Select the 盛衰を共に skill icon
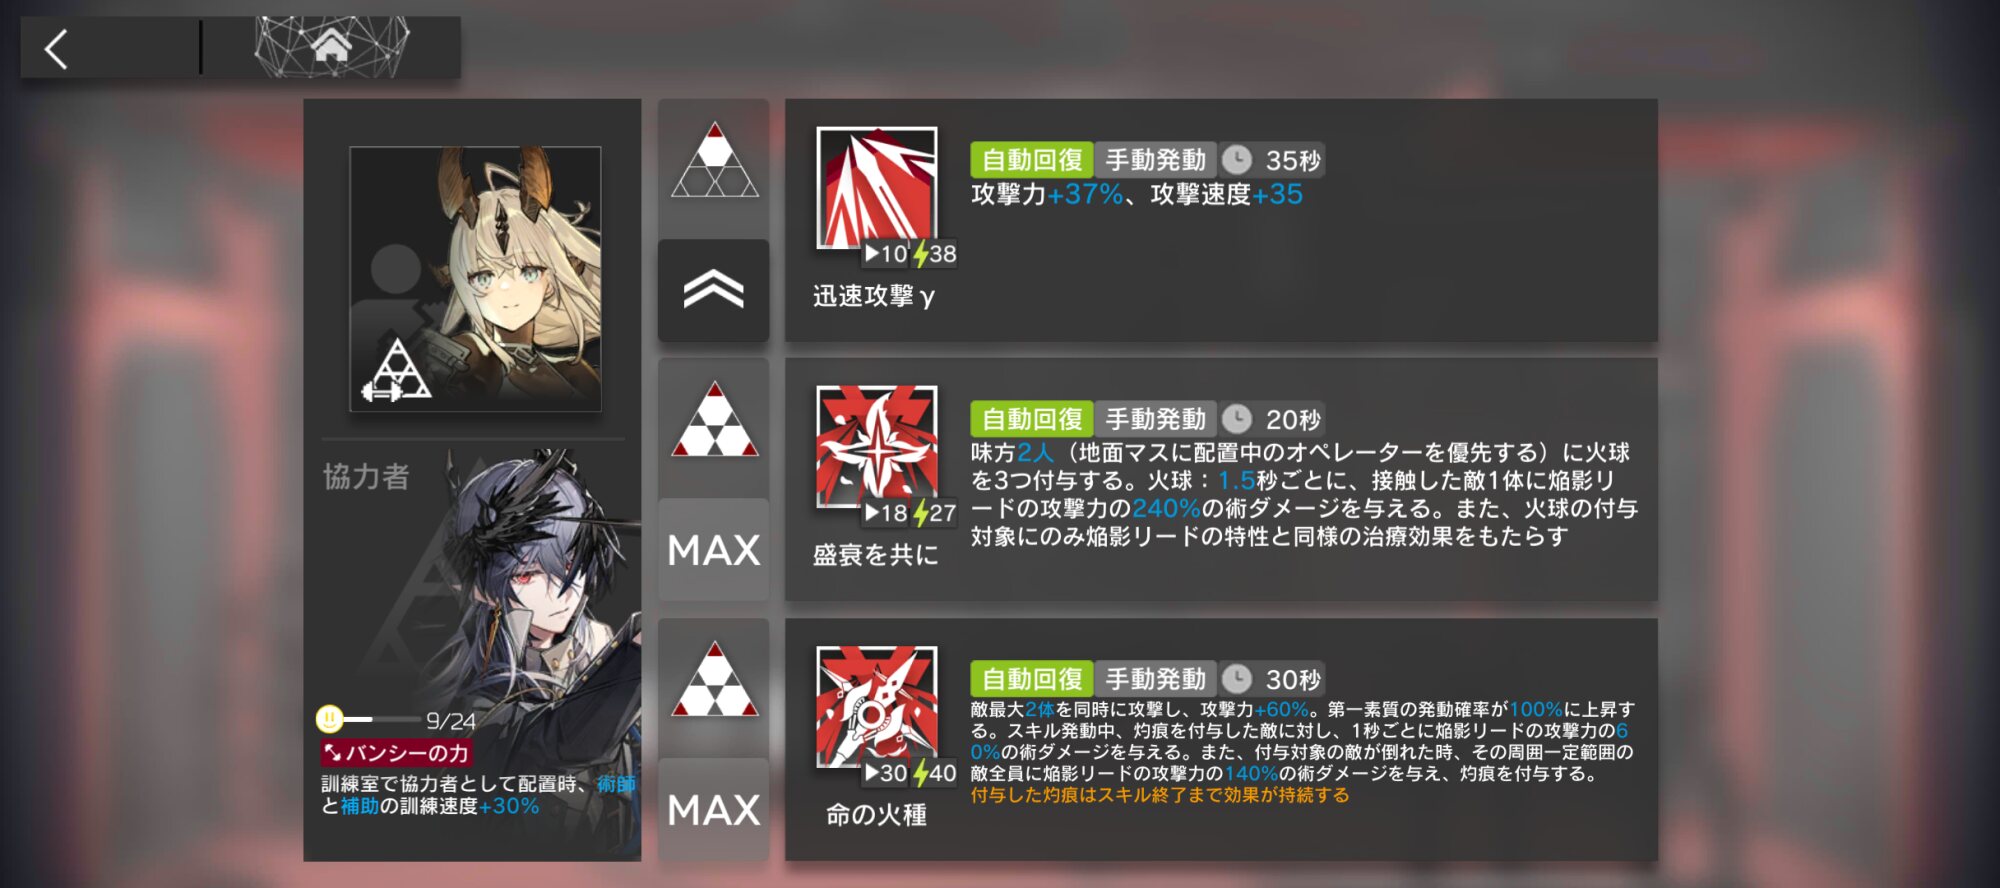Image resolution: width=2000 pixels, height=888 pixels. pos(877,447)
